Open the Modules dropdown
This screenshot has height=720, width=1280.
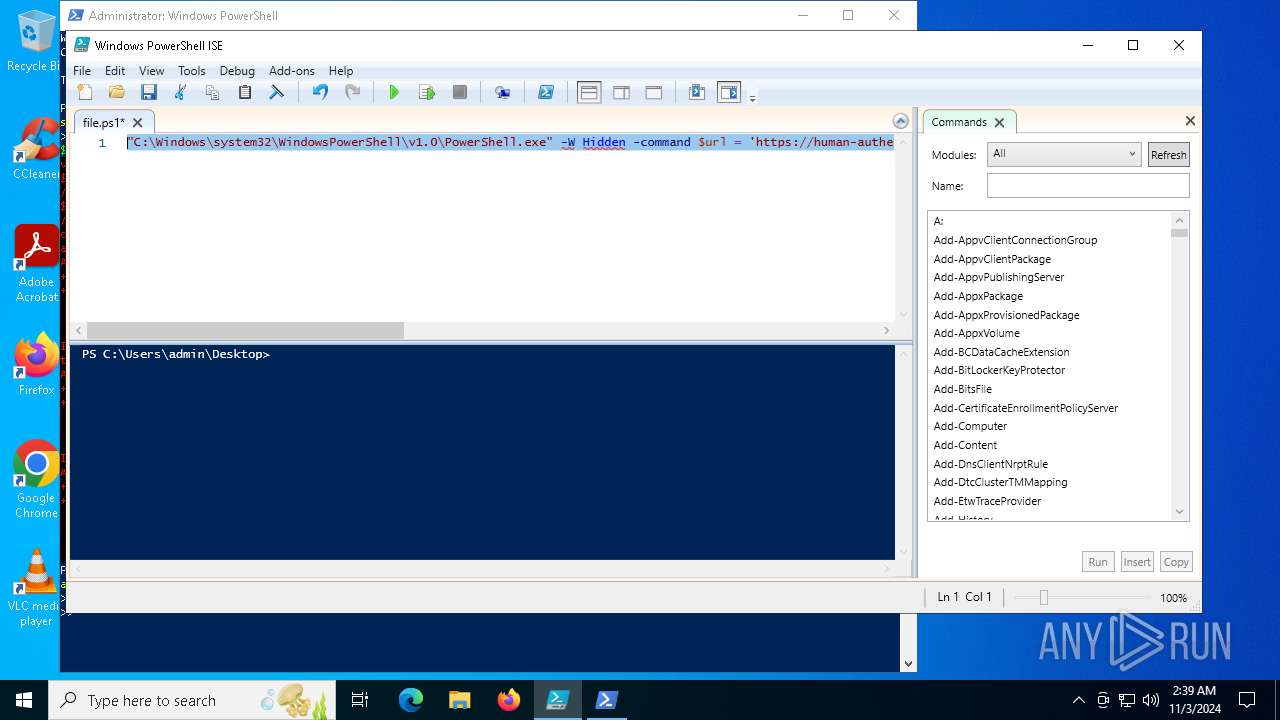click(1063, 154)
